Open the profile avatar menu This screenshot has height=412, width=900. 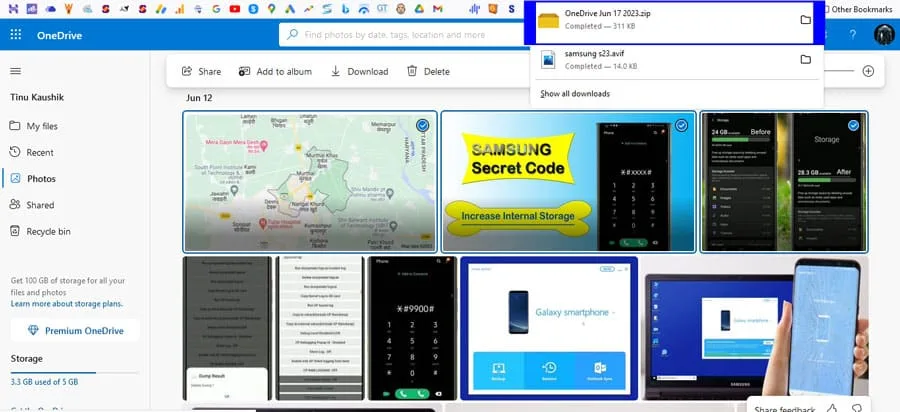(x=885, y=35)
